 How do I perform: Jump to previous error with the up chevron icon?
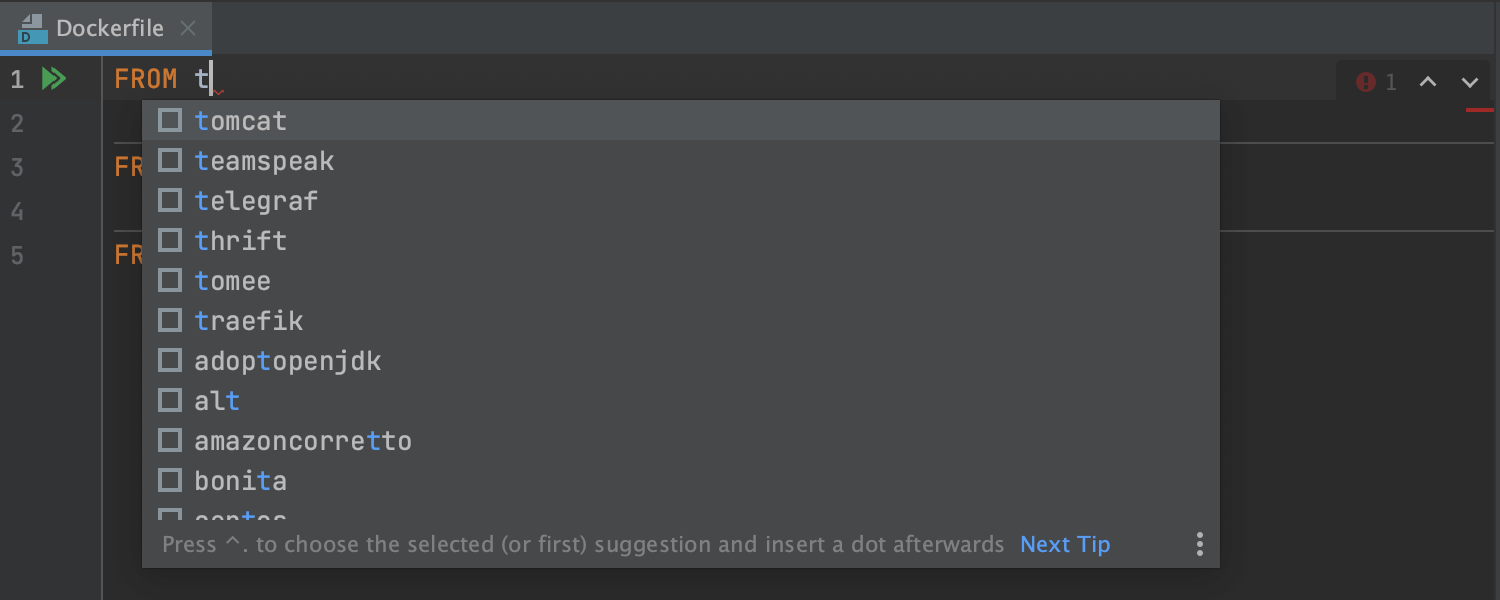[x=1428, y=82]
